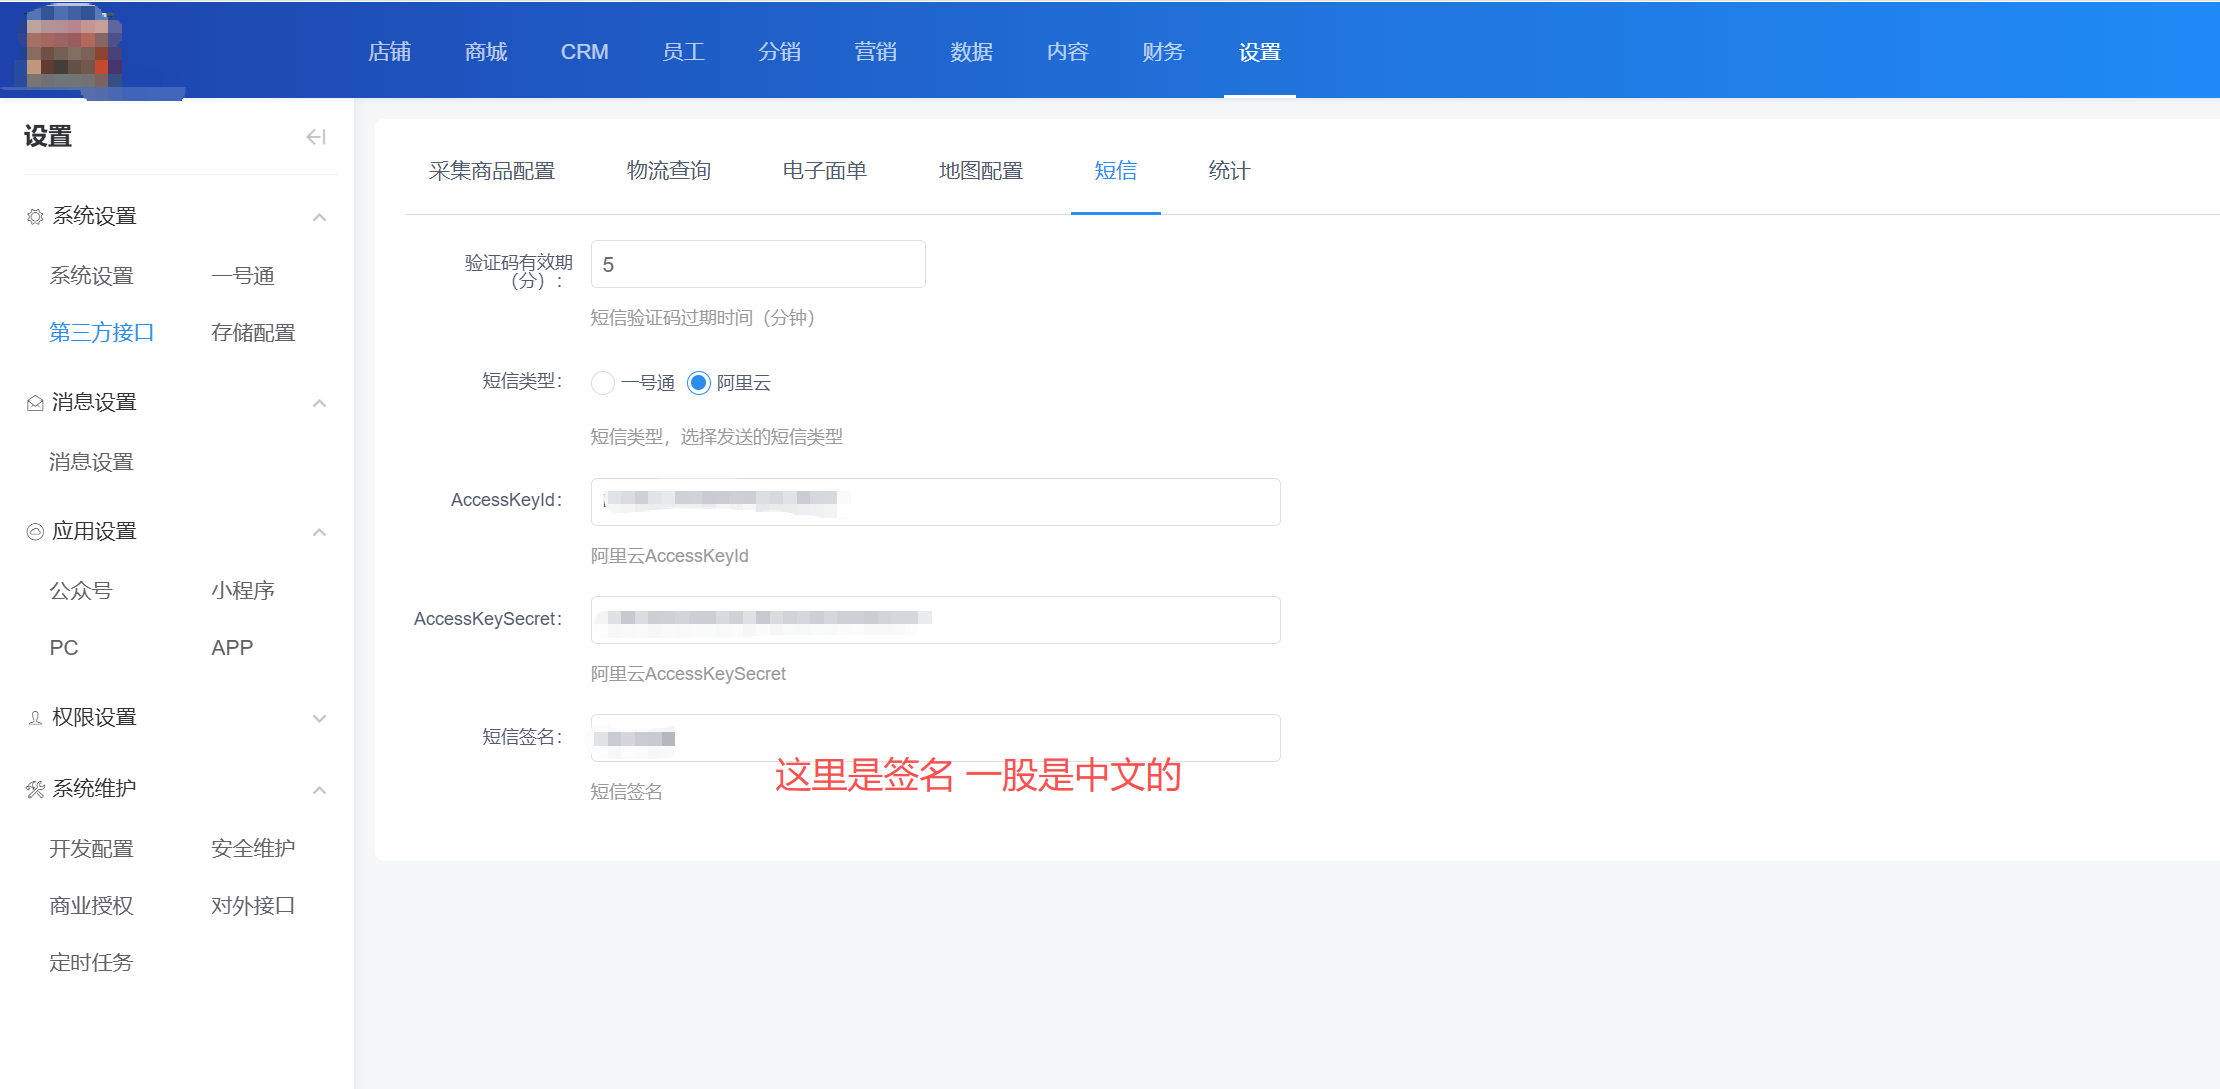Open the 营销 top menu
The width and height of the screenshot is (2220, 1089).
point(875,52)
